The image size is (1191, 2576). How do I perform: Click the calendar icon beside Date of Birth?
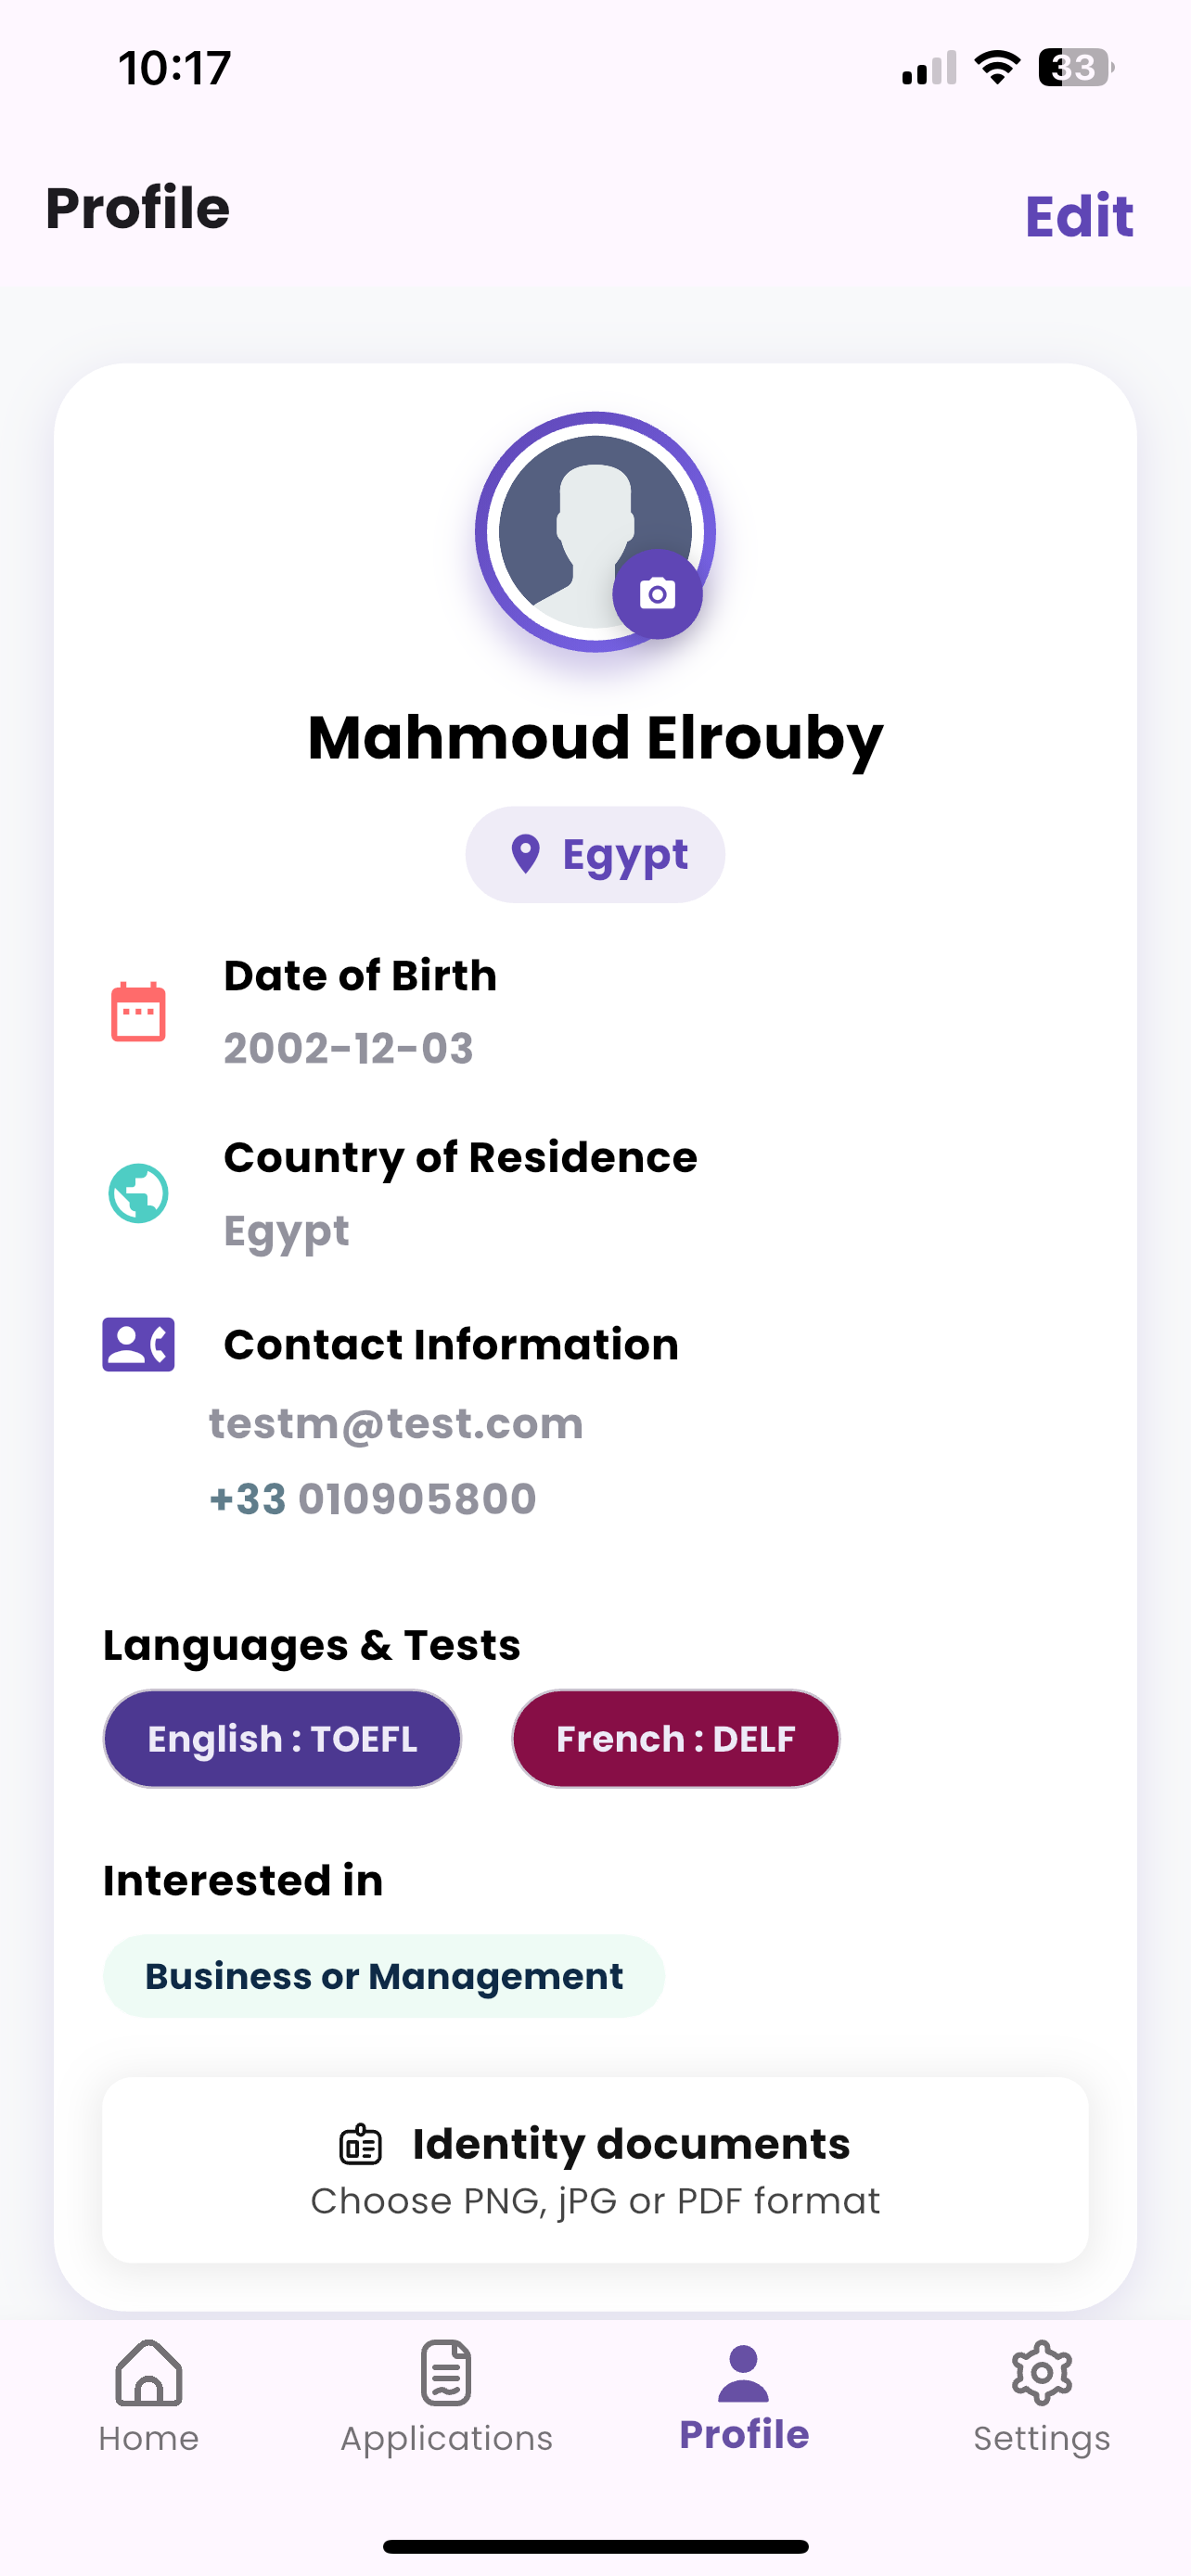point(138,1012)
